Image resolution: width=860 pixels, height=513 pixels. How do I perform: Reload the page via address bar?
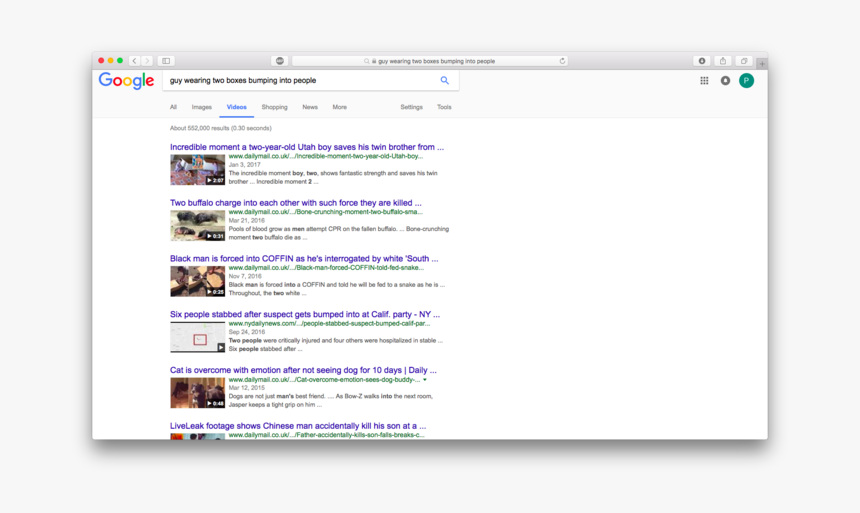[562, 61]
